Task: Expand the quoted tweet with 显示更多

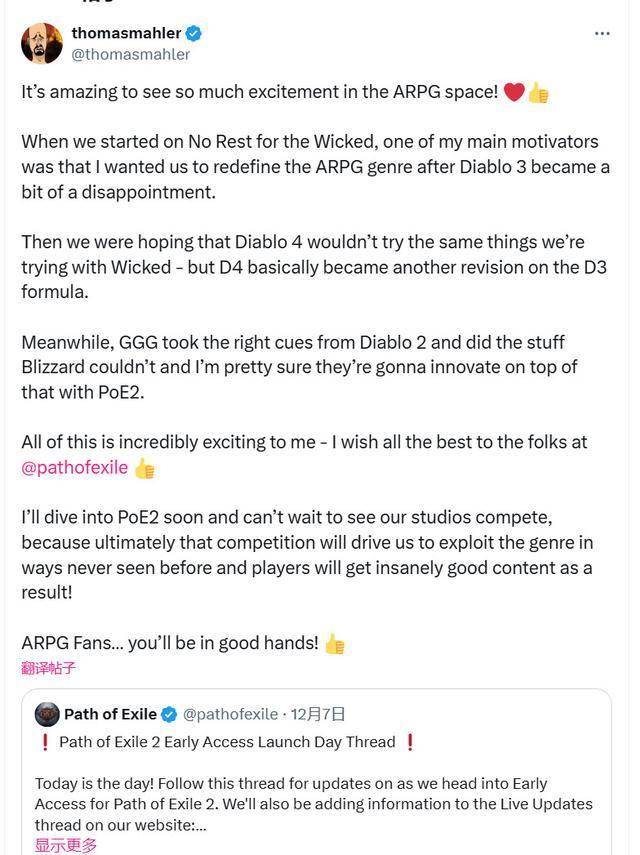Action: [x=66, y=845]
